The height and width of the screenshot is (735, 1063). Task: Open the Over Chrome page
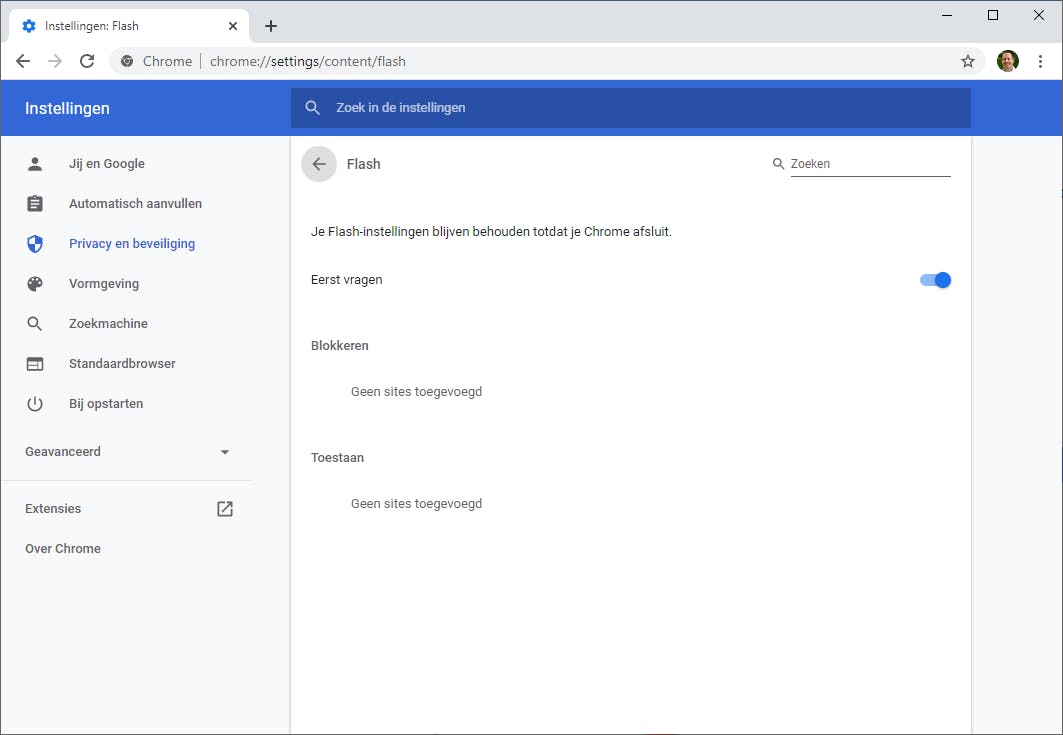[x=63, y=549]
